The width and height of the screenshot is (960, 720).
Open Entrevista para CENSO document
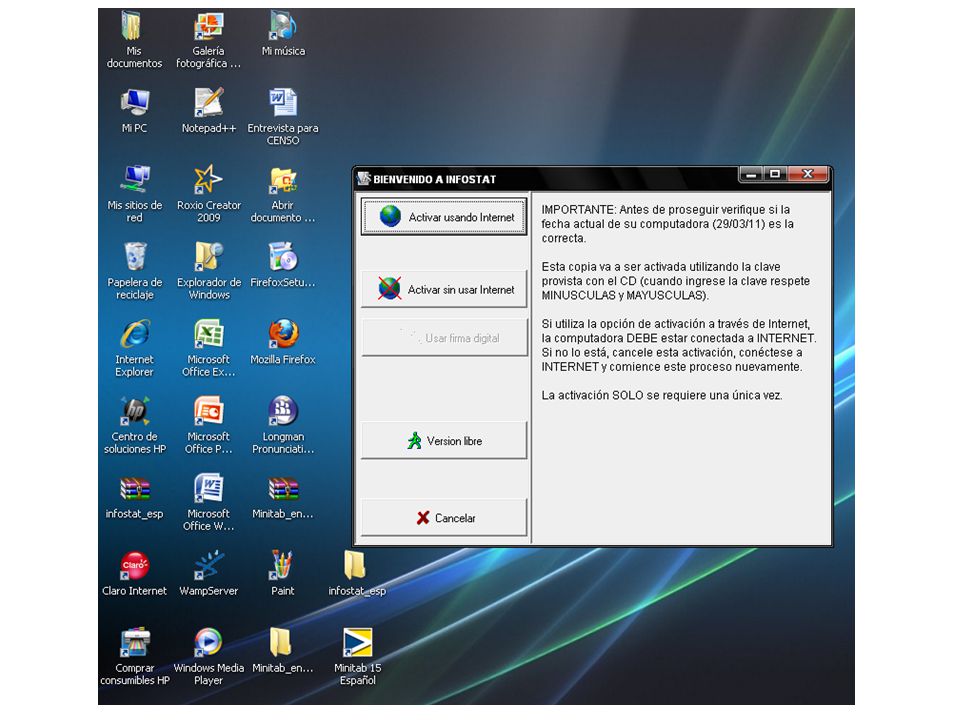coord(283,116)
